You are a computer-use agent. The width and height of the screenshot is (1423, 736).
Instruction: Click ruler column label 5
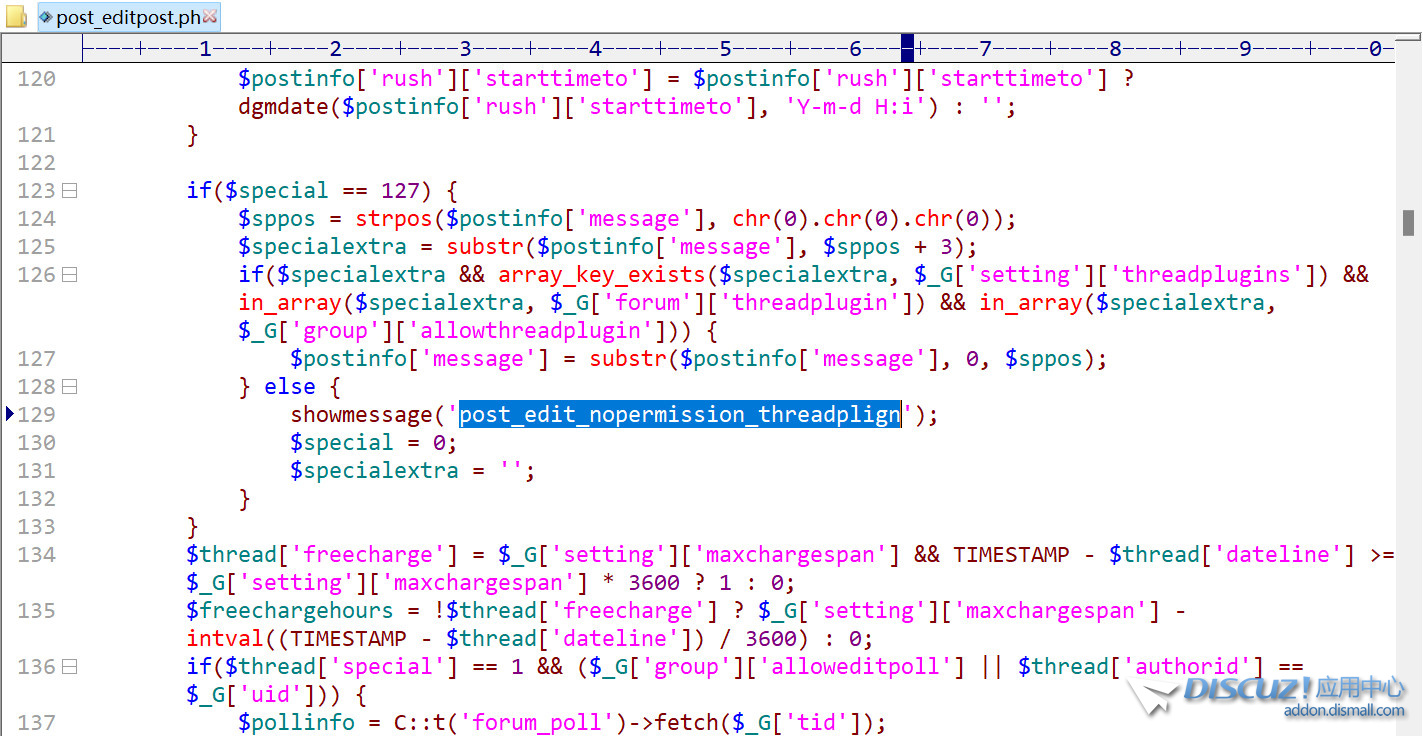725,47
